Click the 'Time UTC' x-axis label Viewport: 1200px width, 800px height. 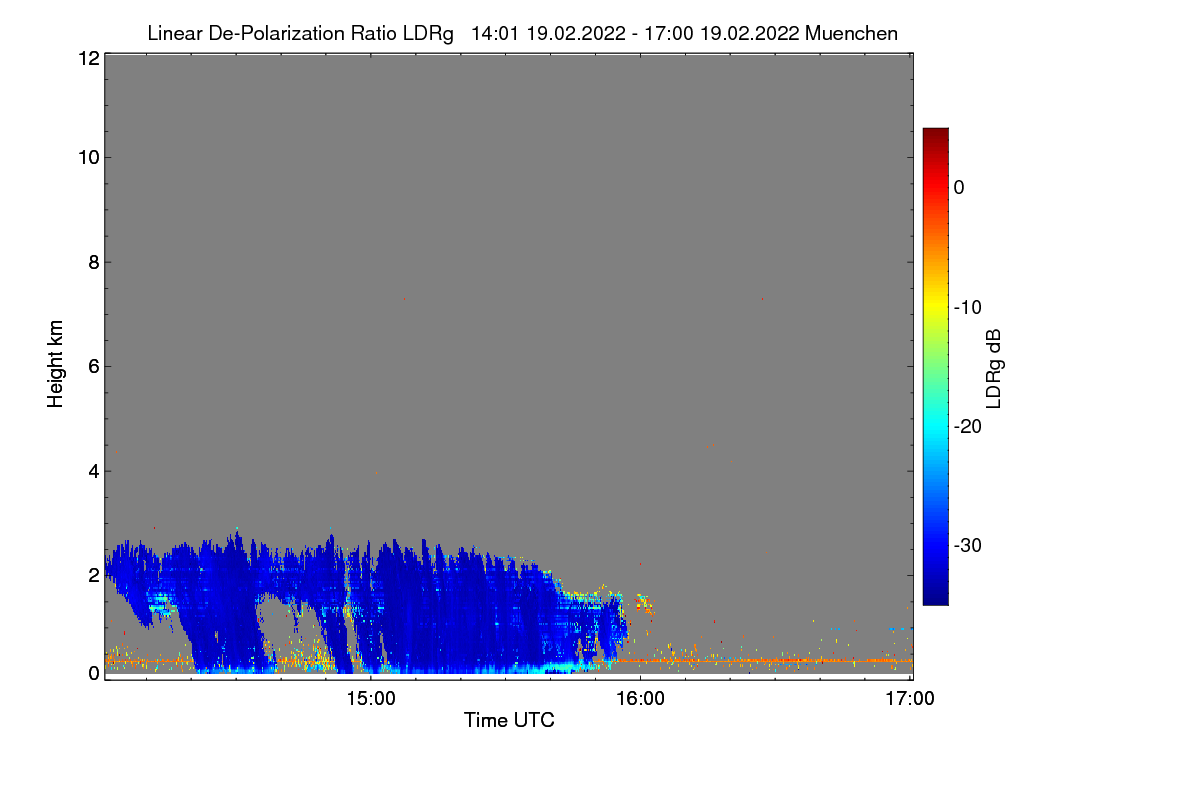coord(509,720)
